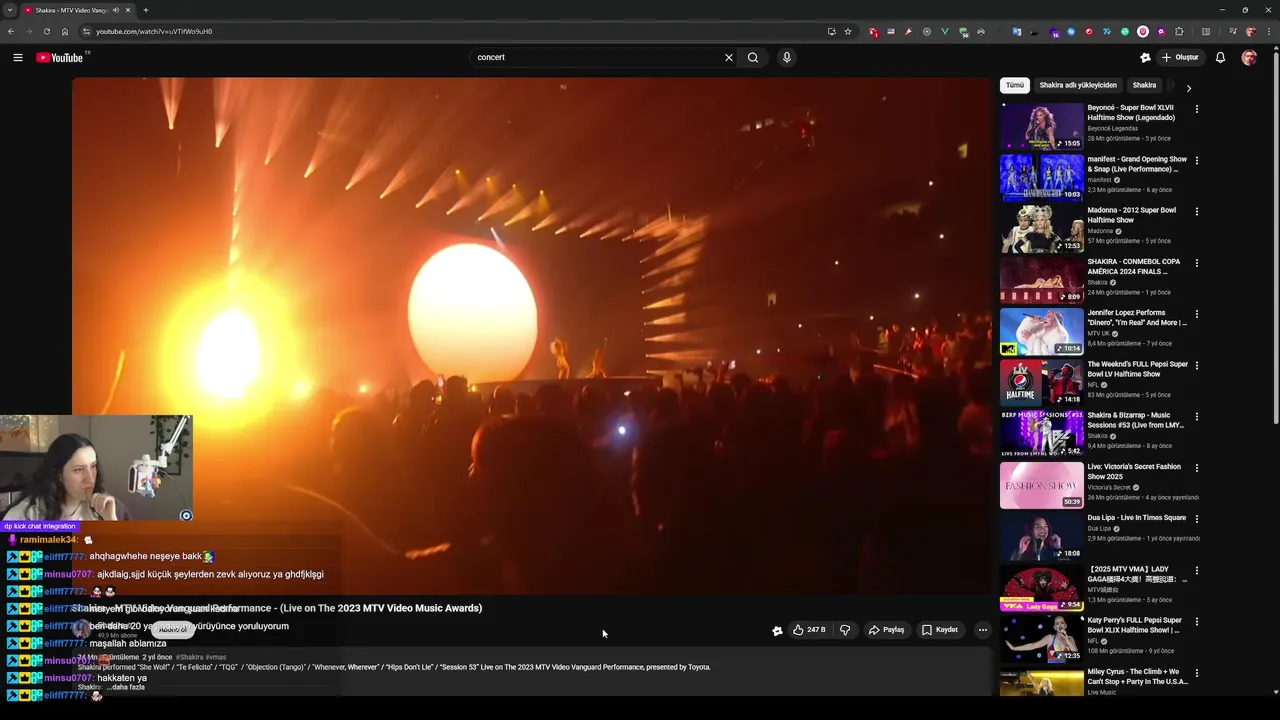1280x720 pixels.
Task: Open options for The Weeknd's Halftime Show video
Action: (x=1197, y=365)
